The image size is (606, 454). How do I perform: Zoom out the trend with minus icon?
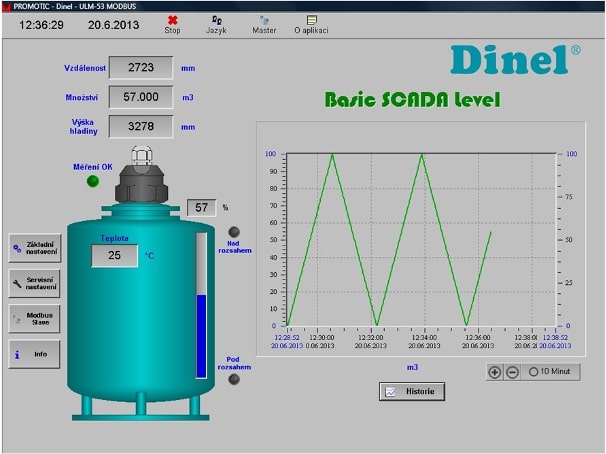pos(512,372)
